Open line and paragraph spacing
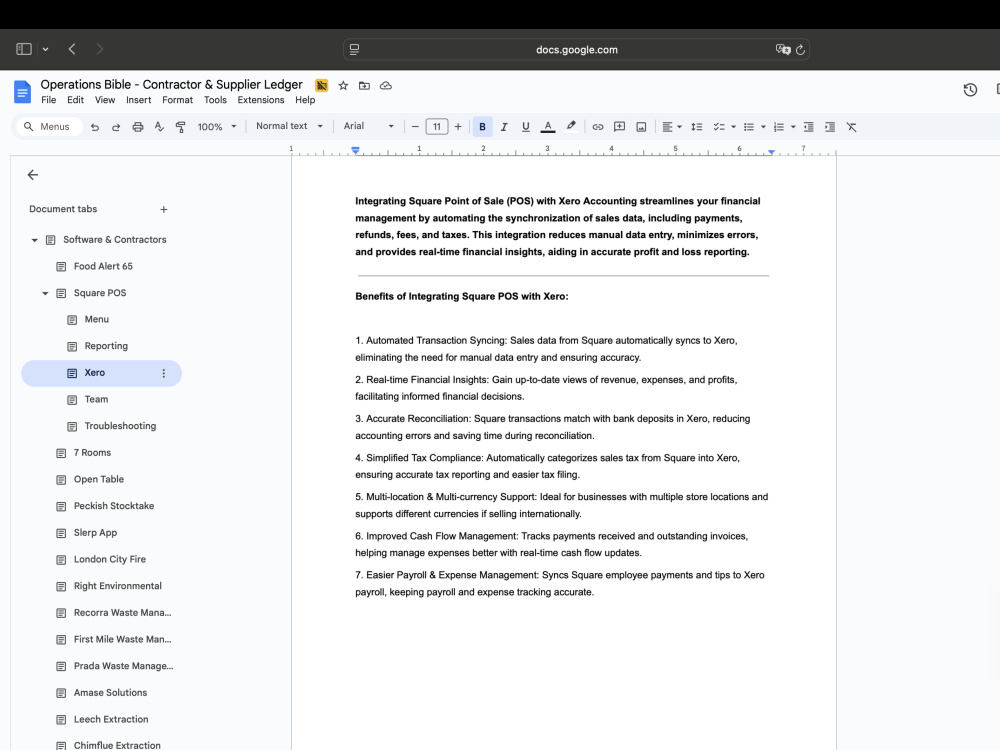 [x=696, y=127]
